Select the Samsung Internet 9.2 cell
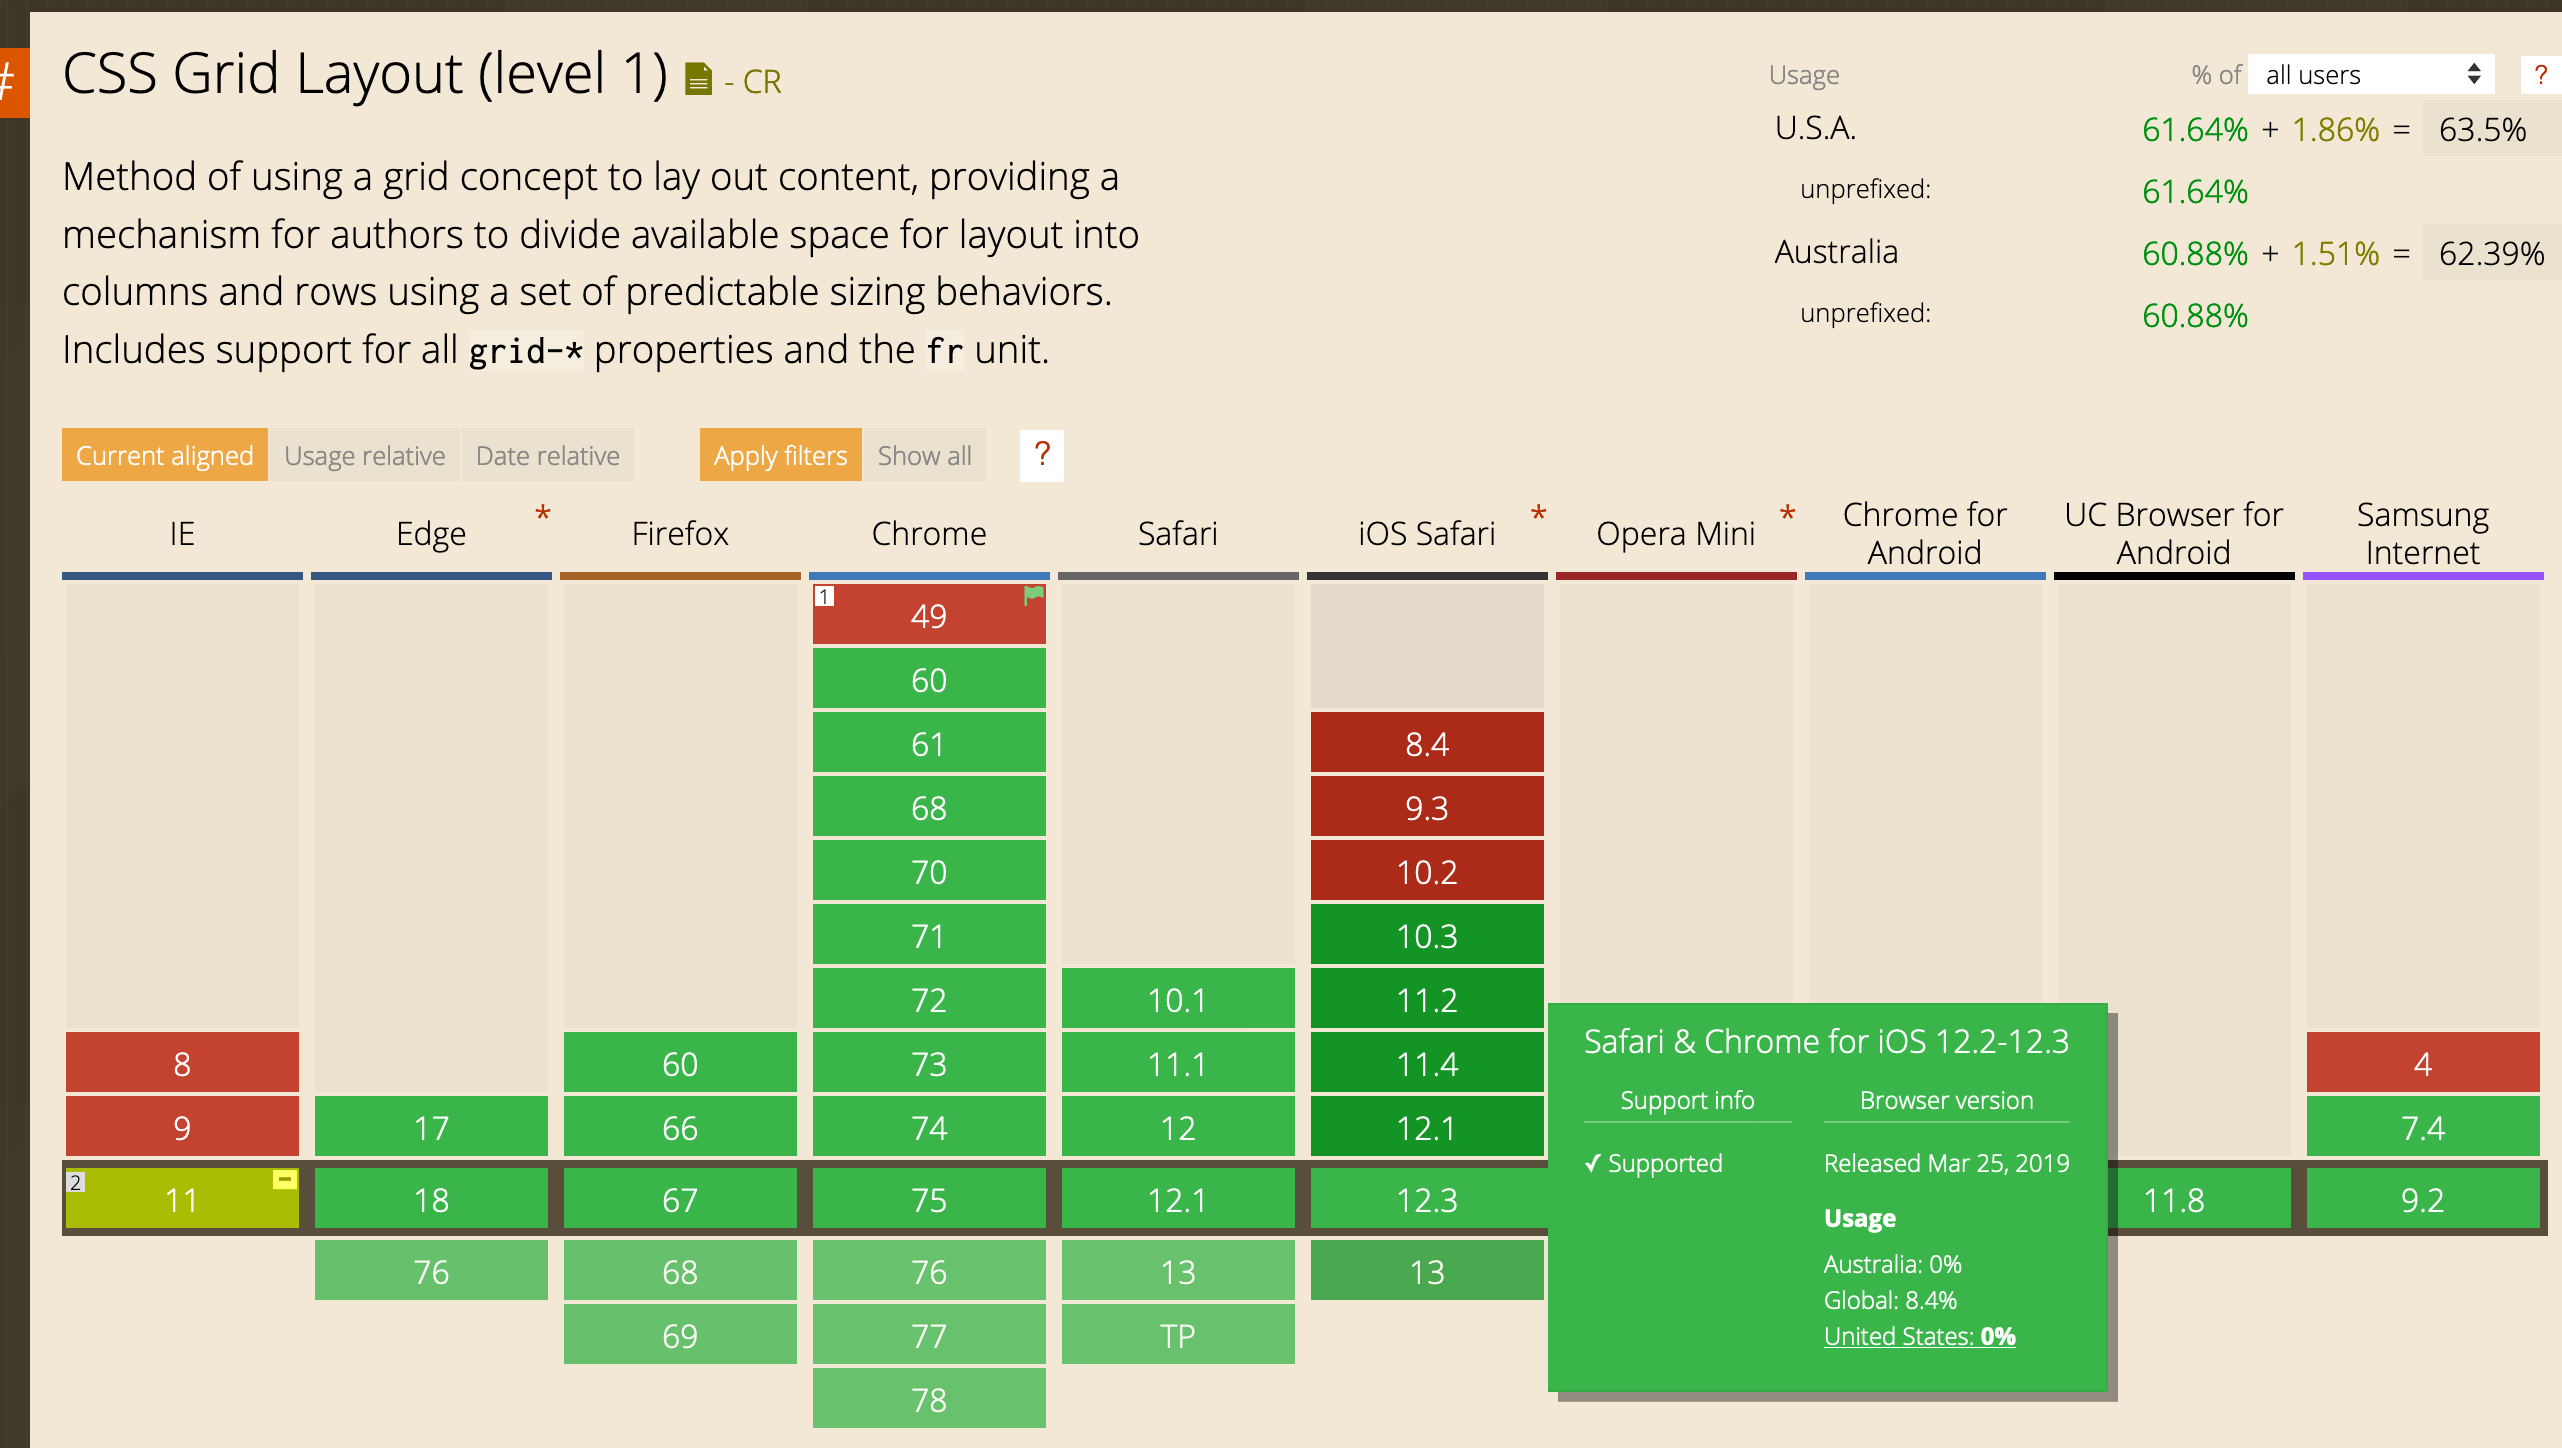Viewport: 2562px width, 1448px height. (2423, 1199)
